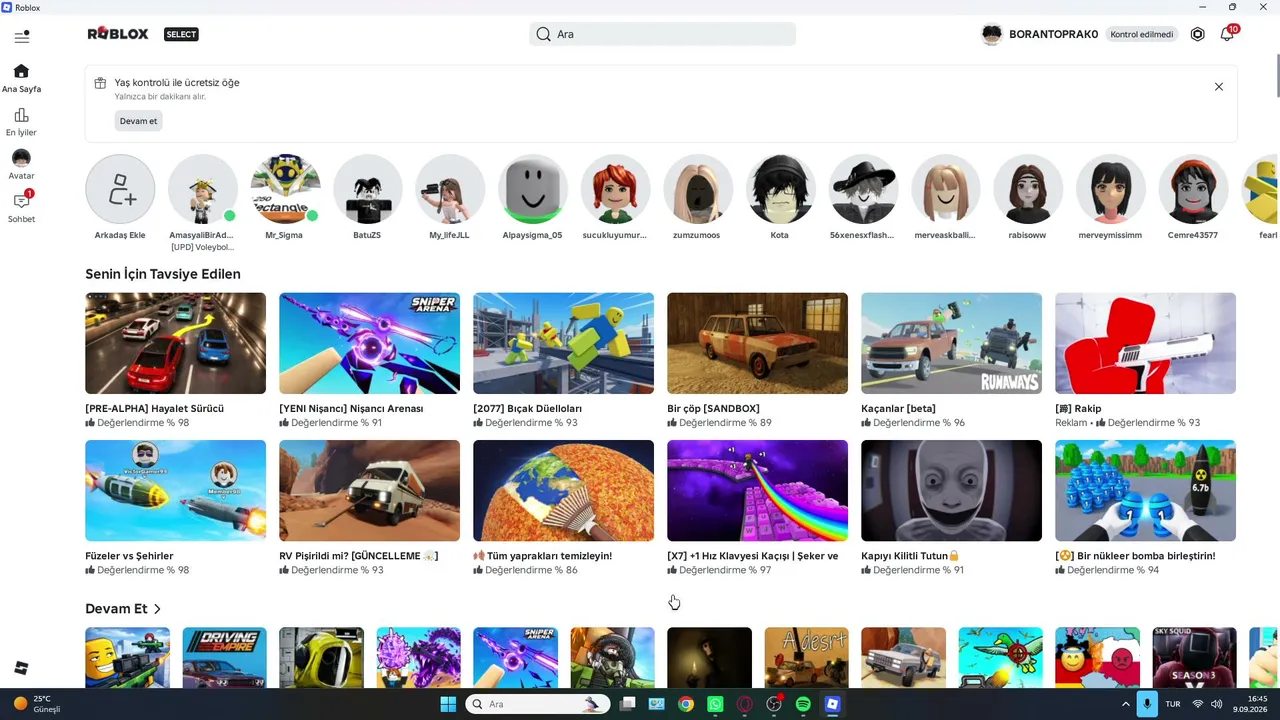1280x720 pixels.
Task: Open Cemre43577 friend avatar
Action: [x=1193, y=189]
